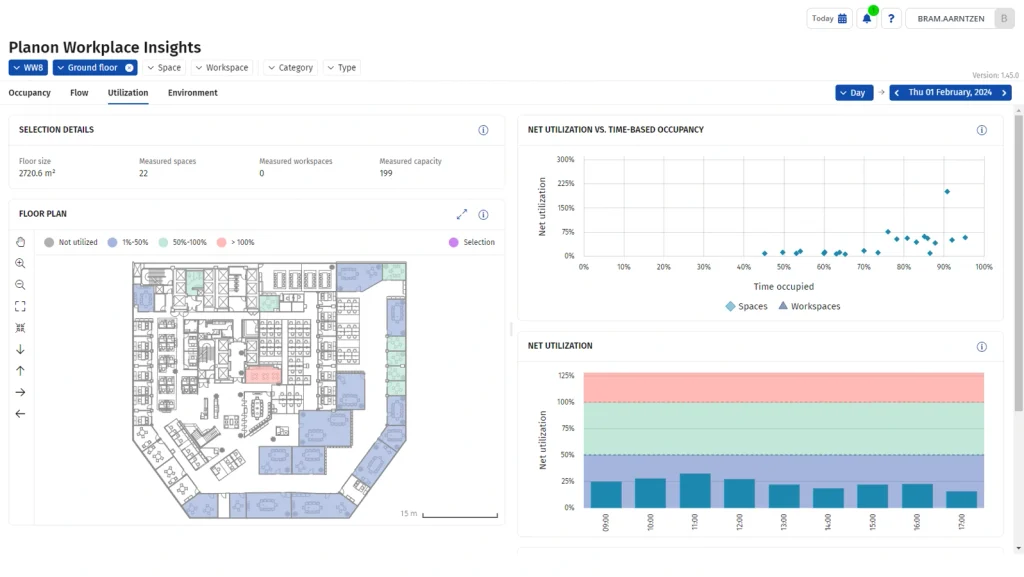Open the help question mark
1024x577 pixels.
pos(891,18)
